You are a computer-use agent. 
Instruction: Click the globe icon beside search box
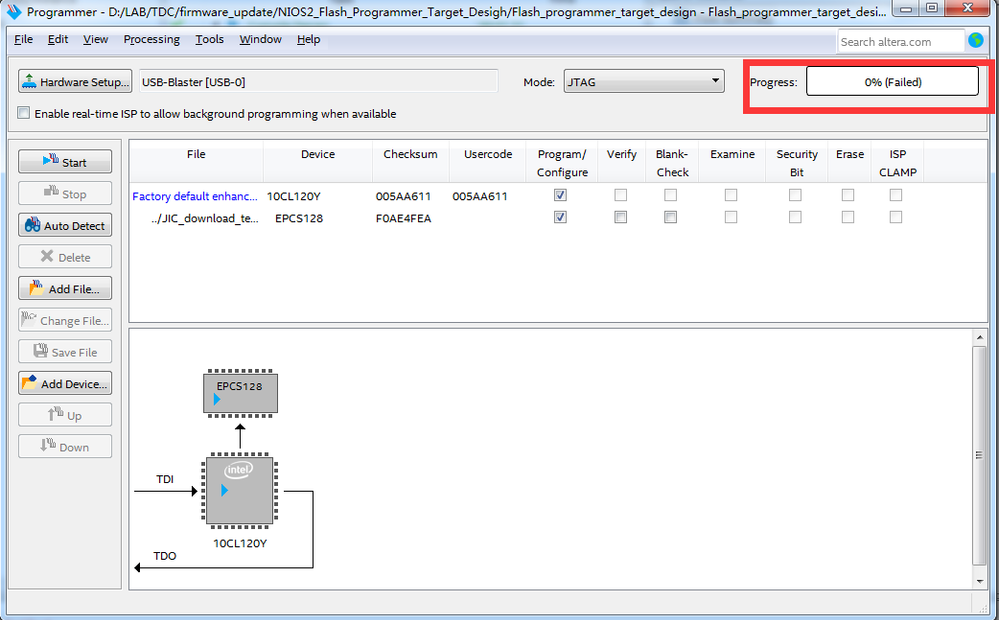pyautogui.click(x=977, y=41)
